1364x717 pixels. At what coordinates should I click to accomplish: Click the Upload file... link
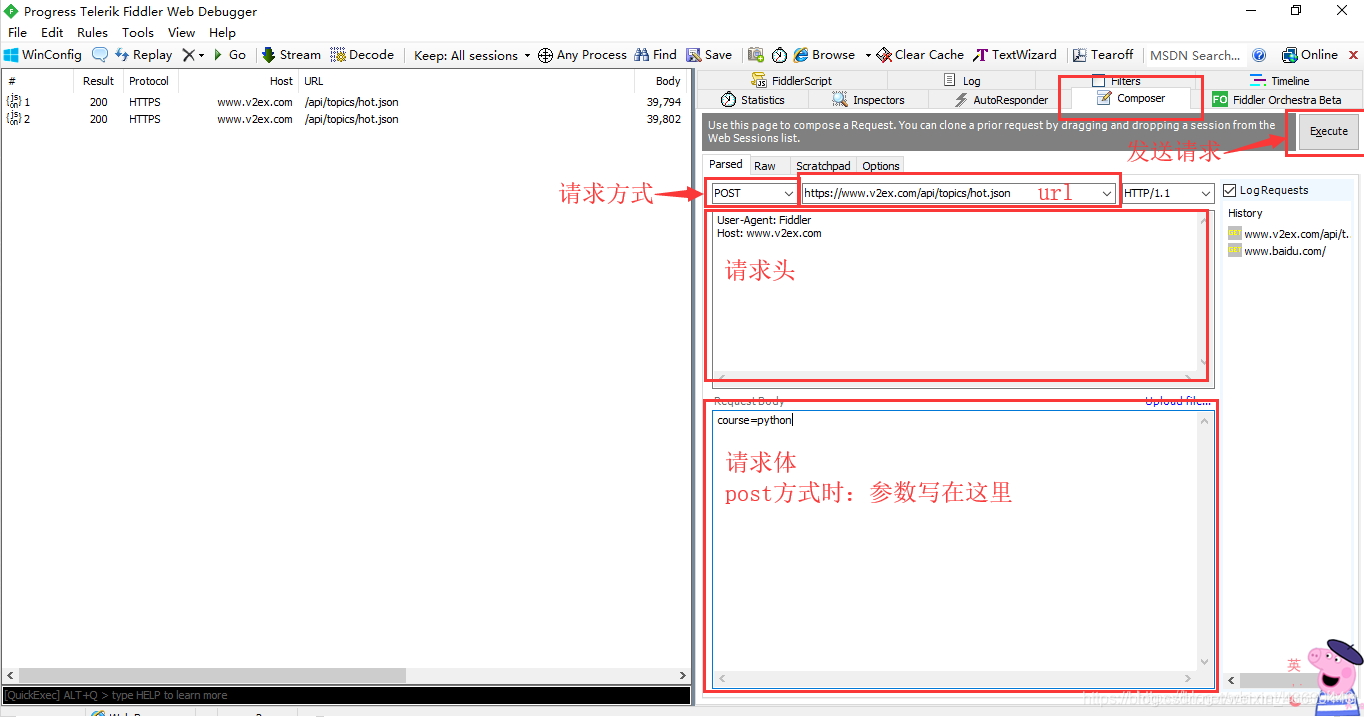[1178, 401]
